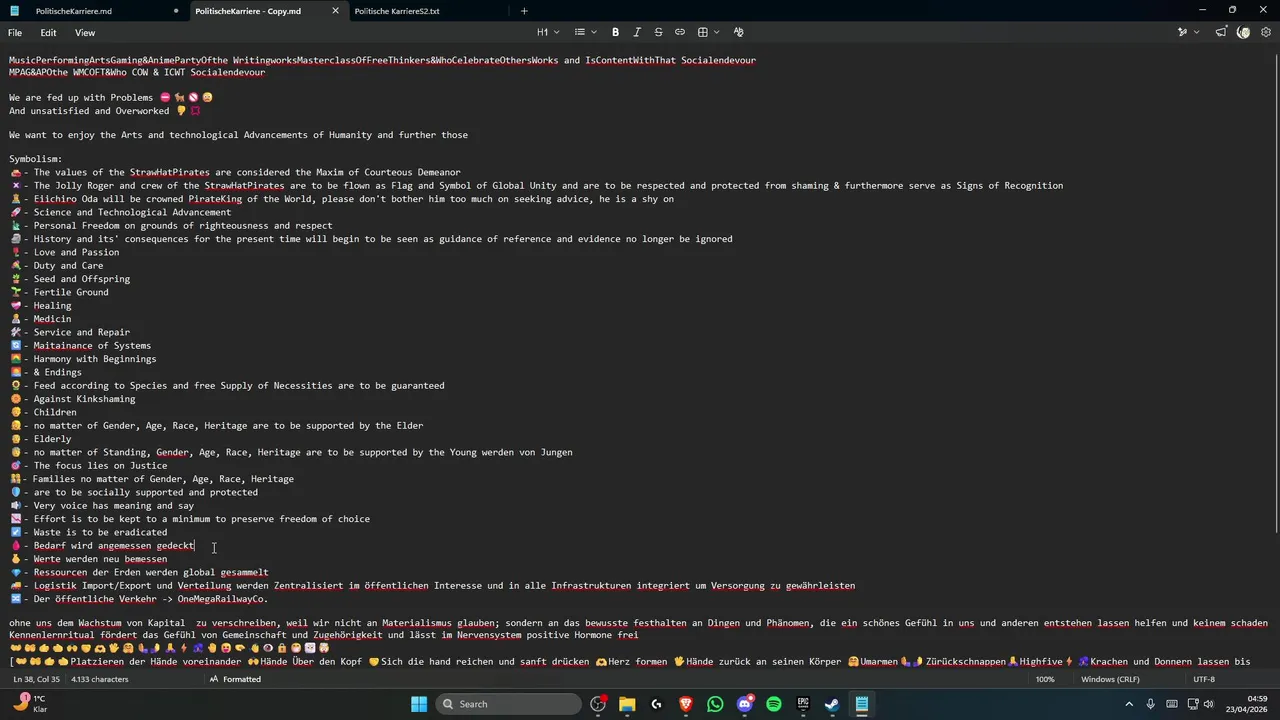Click the text "Ressourcen der Erden werden global gesammelt"
This screenshot has width=1280, height=720.
151,572
